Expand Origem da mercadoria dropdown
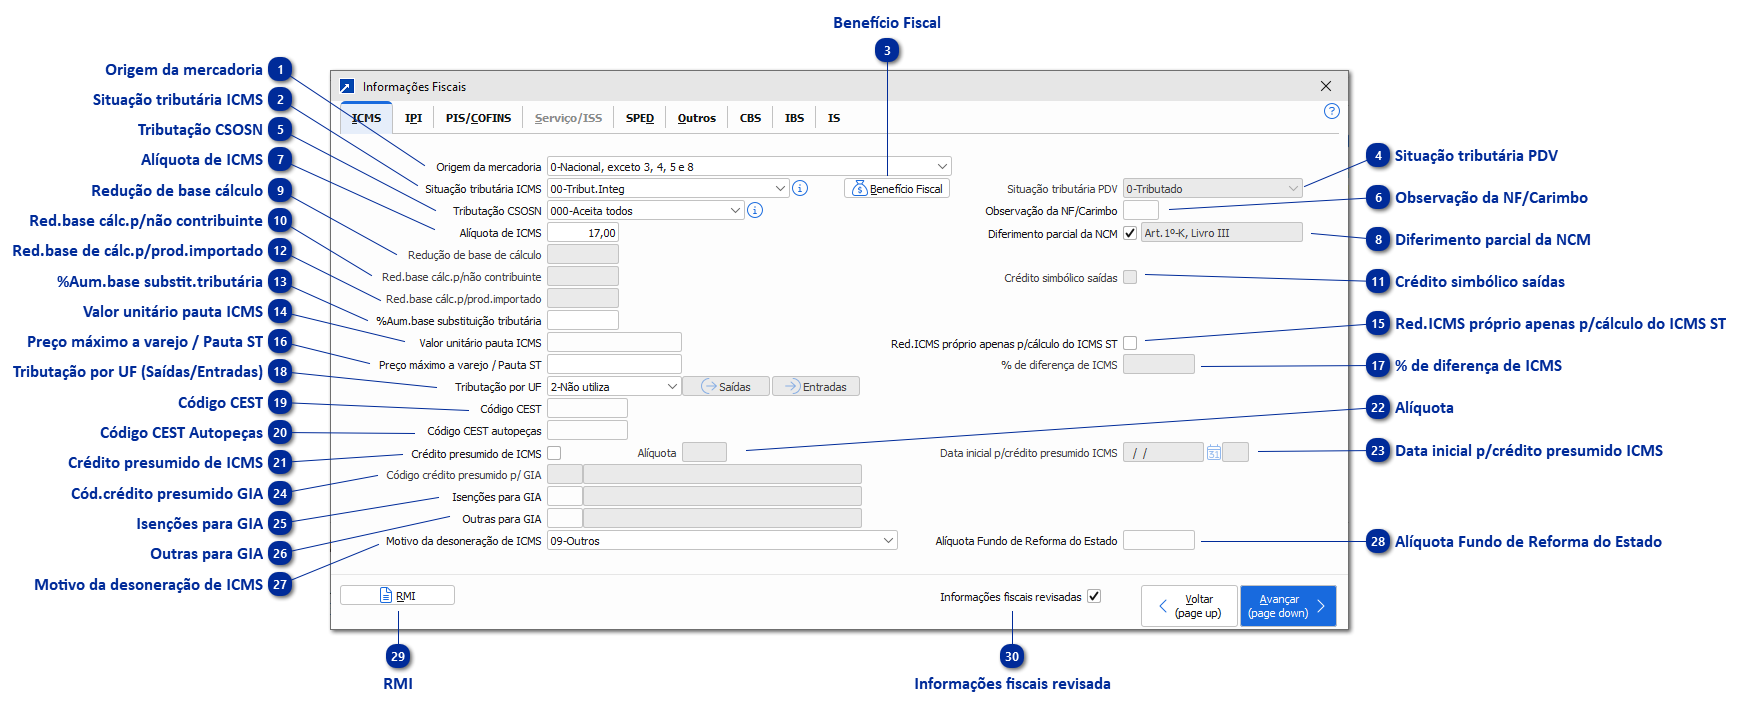This screenshot has width=1742, height=710. [x=941, y=166]
